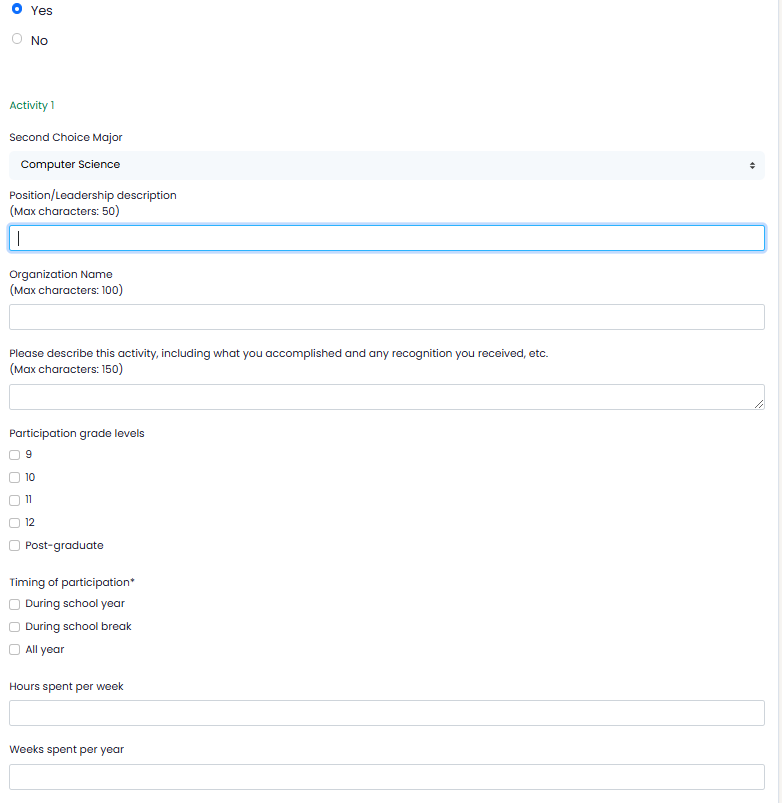Click the Weeks spent per year field

tap(387, 777)
